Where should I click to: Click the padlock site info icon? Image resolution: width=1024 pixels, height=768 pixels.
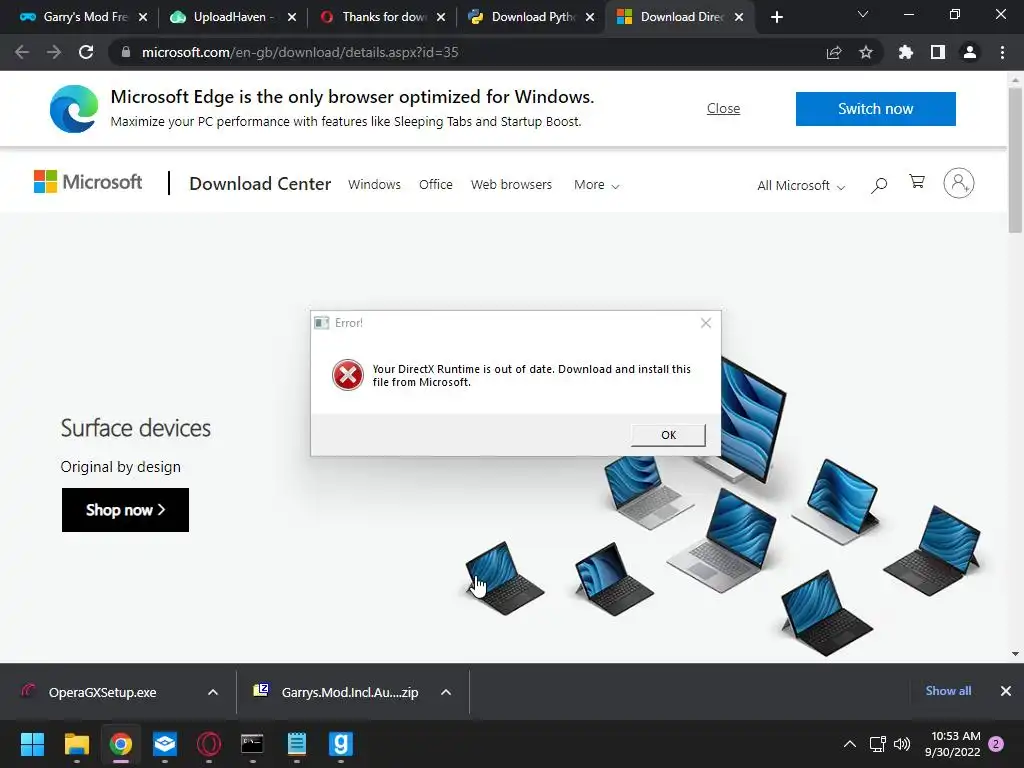click(126, 52)
